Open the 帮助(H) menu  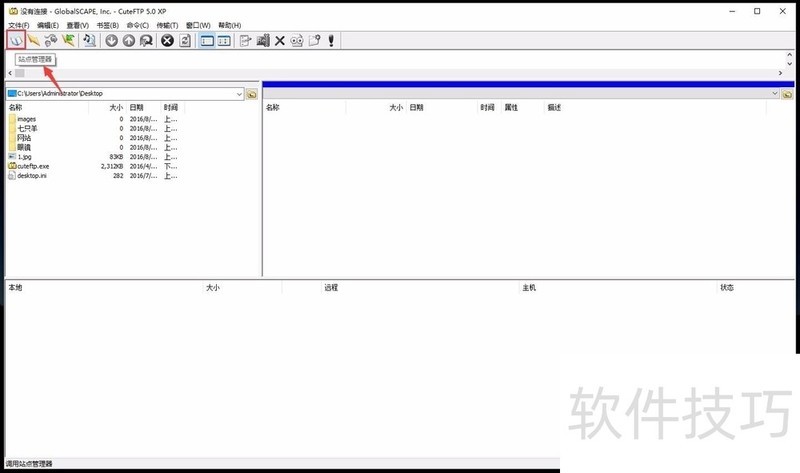[x=230, y=25]
